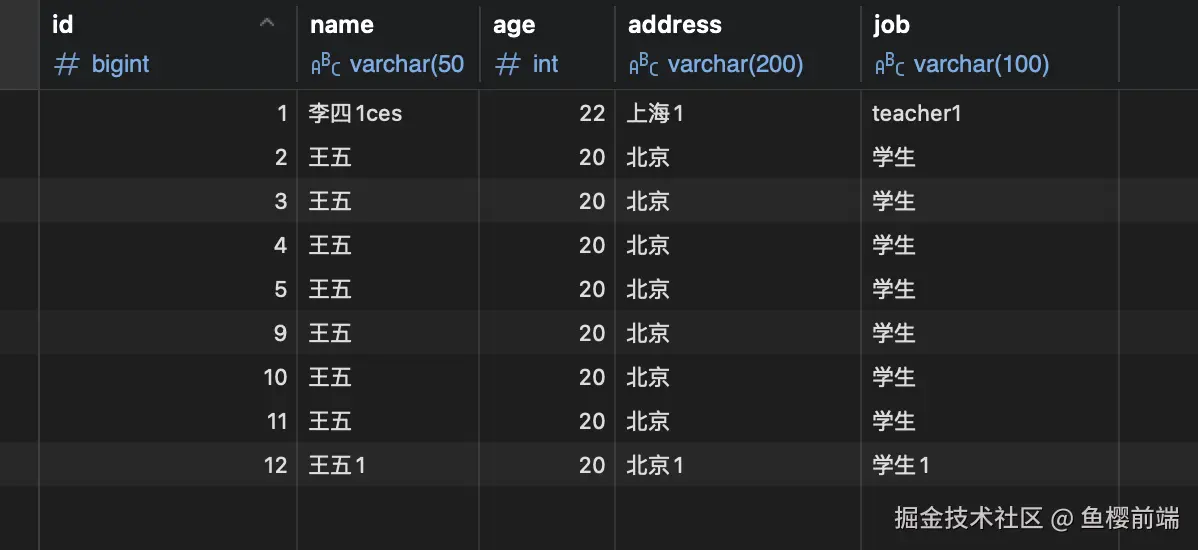This screenshot has width=1198, height=550.
Task: Click the address column header
Action: [674, 25]
